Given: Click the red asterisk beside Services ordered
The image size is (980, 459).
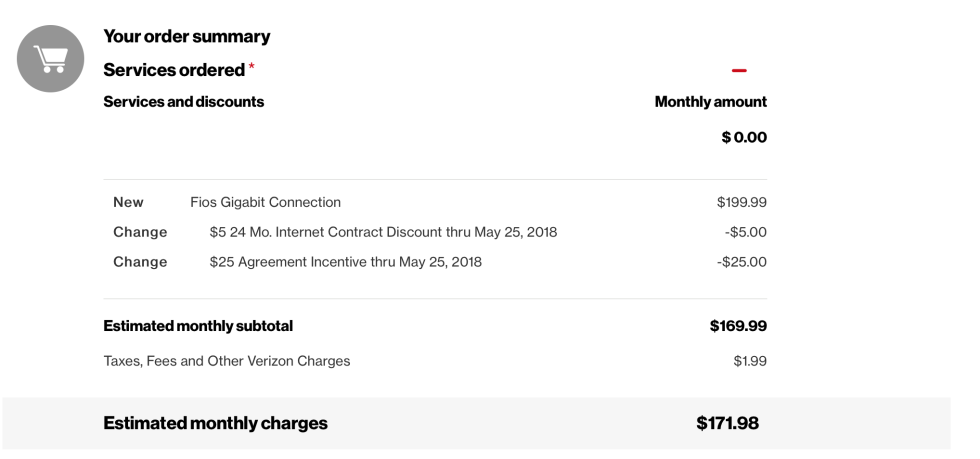Looking at the screenshot, I should click(251, 66).
